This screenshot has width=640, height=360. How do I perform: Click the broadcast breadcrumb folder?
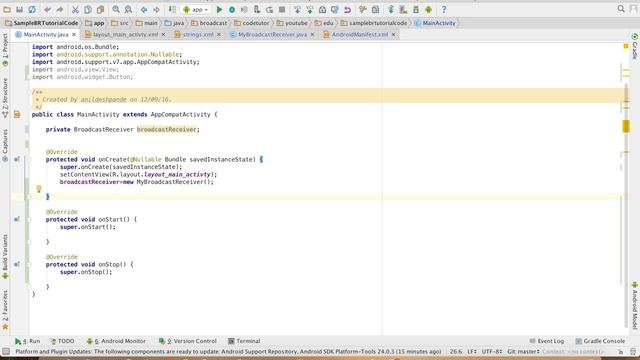209,23
